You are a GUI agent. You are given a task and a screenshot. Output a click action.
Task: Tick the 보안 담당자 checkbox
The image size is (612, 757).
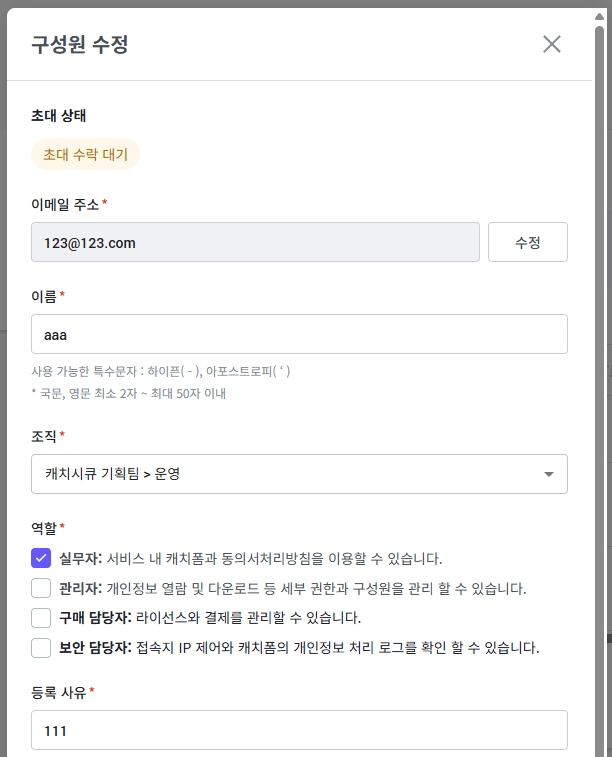pyautogui.click(x=41, y=648)
